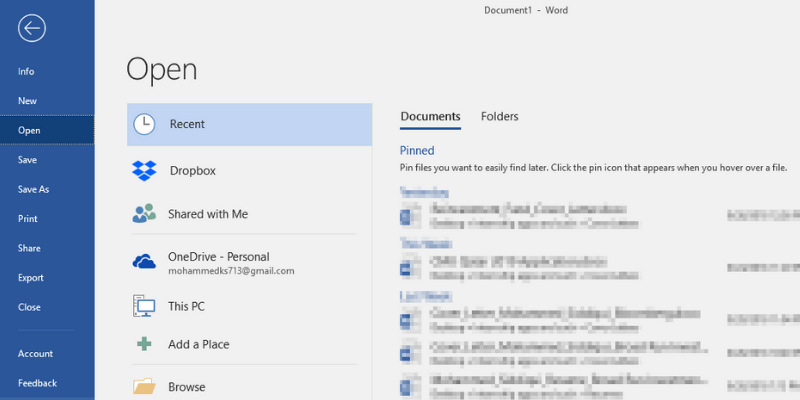Switch to the Documents tab

(x=431, y=117)
